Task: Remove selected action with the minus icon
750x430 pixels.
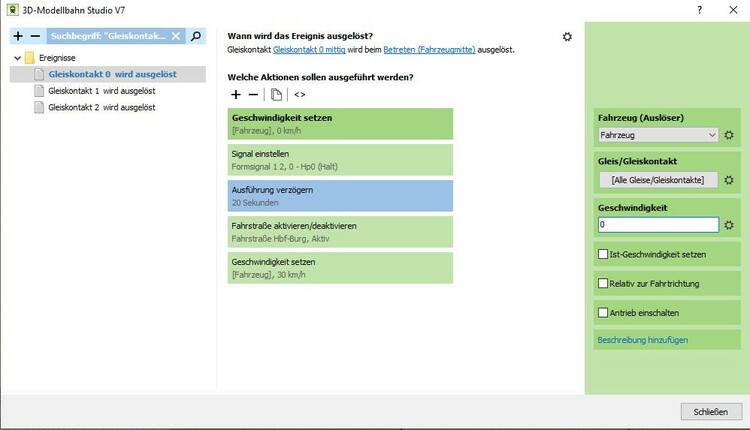Action: point(253,95)
